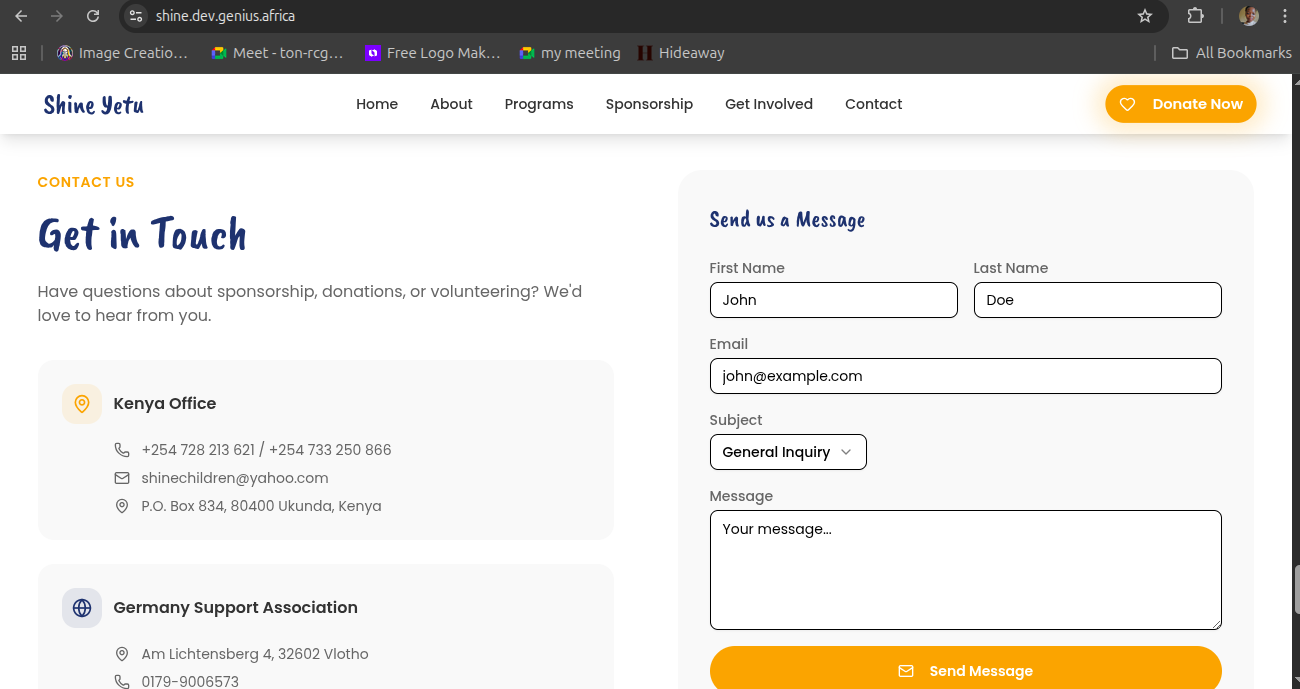Click the browser address bar URL
The width and height of the screenshot is (1300, 689).
225,16
